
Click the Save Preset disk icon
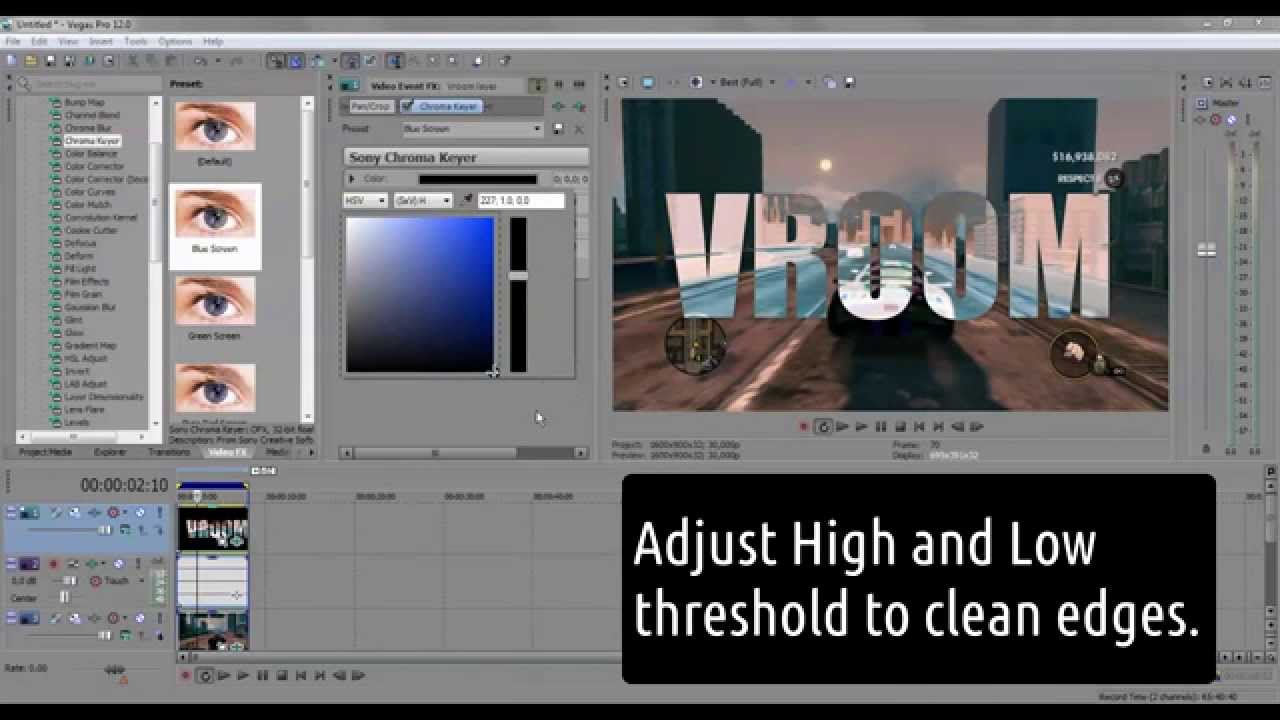tap(558, 129)
